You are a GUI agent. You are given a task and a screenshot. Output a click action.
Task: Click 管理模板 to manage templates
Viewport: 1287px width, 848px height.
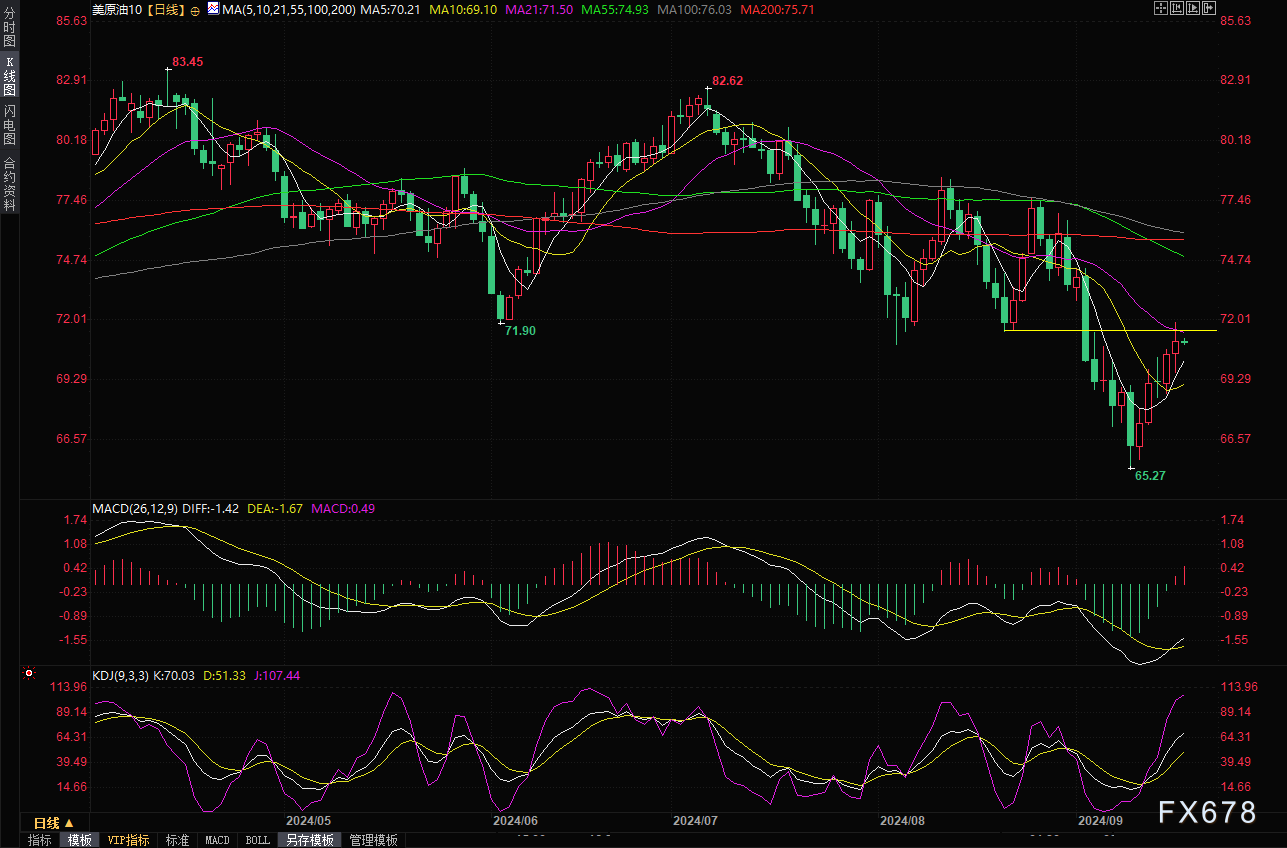[x=373, y=840]
